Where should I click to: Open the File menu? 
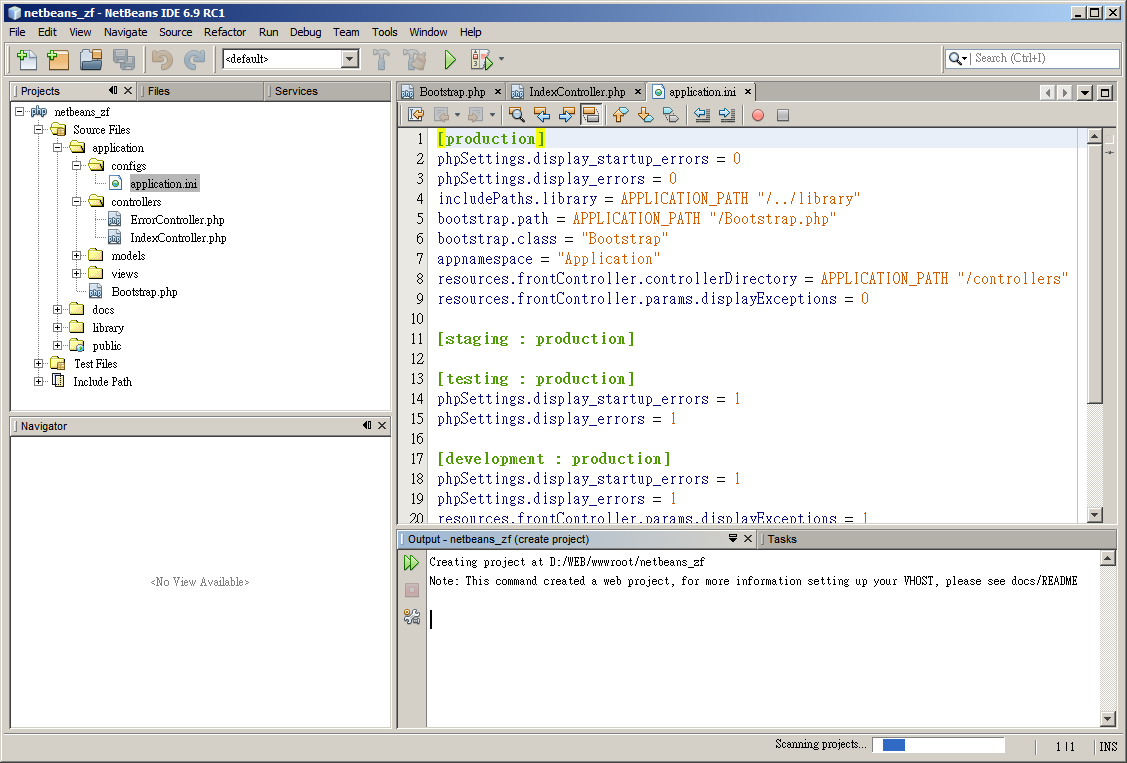click(17, 32)
